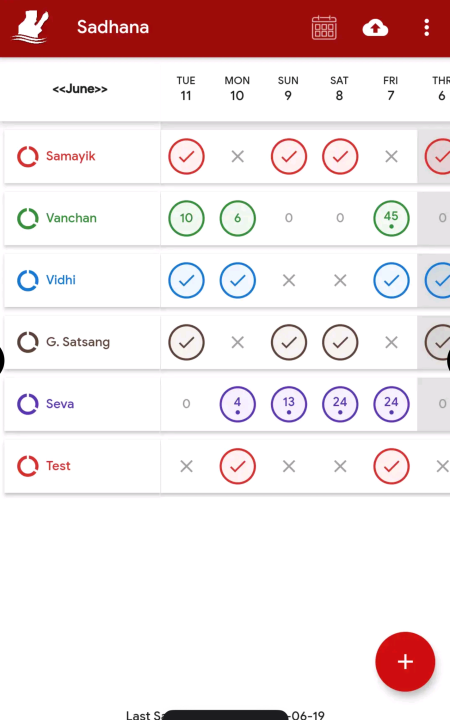The image size is (450, 720).
Task: Toggle Vidhi checkmark for Monday 10
Action: point(237,280)
